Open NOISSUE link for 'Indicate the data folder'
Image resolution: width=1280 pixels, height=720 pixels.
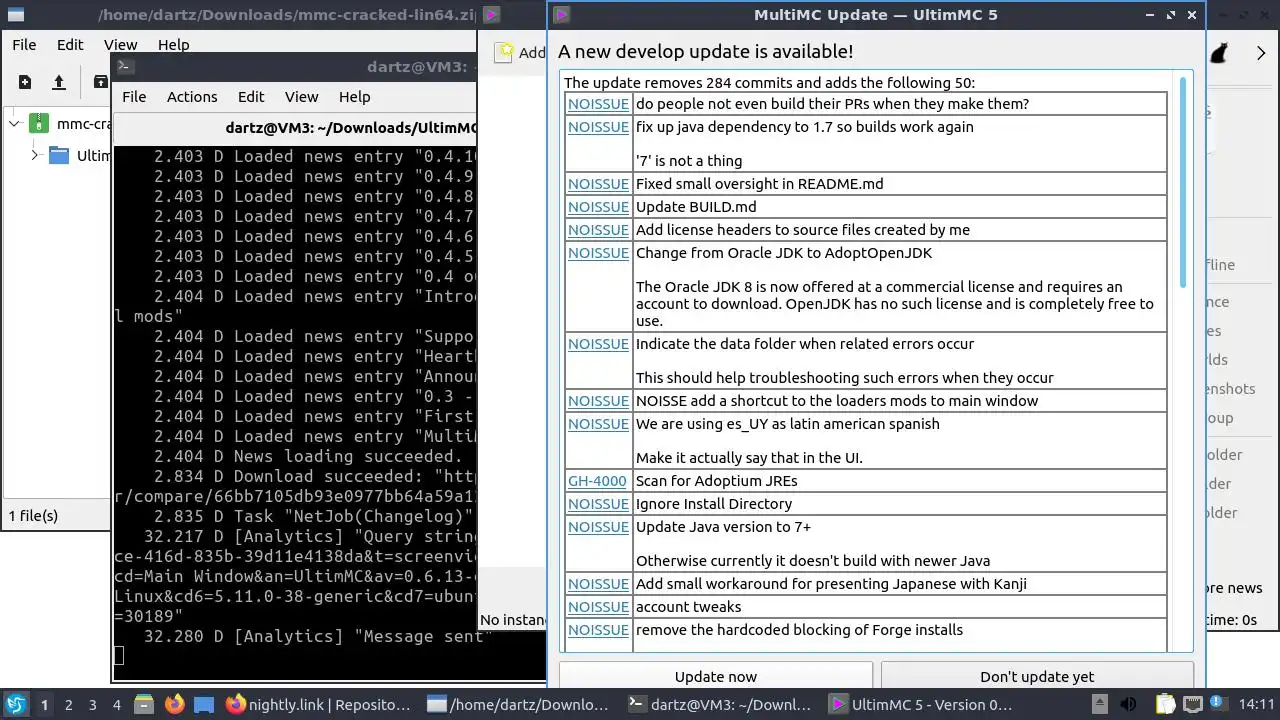click(598, 344)
